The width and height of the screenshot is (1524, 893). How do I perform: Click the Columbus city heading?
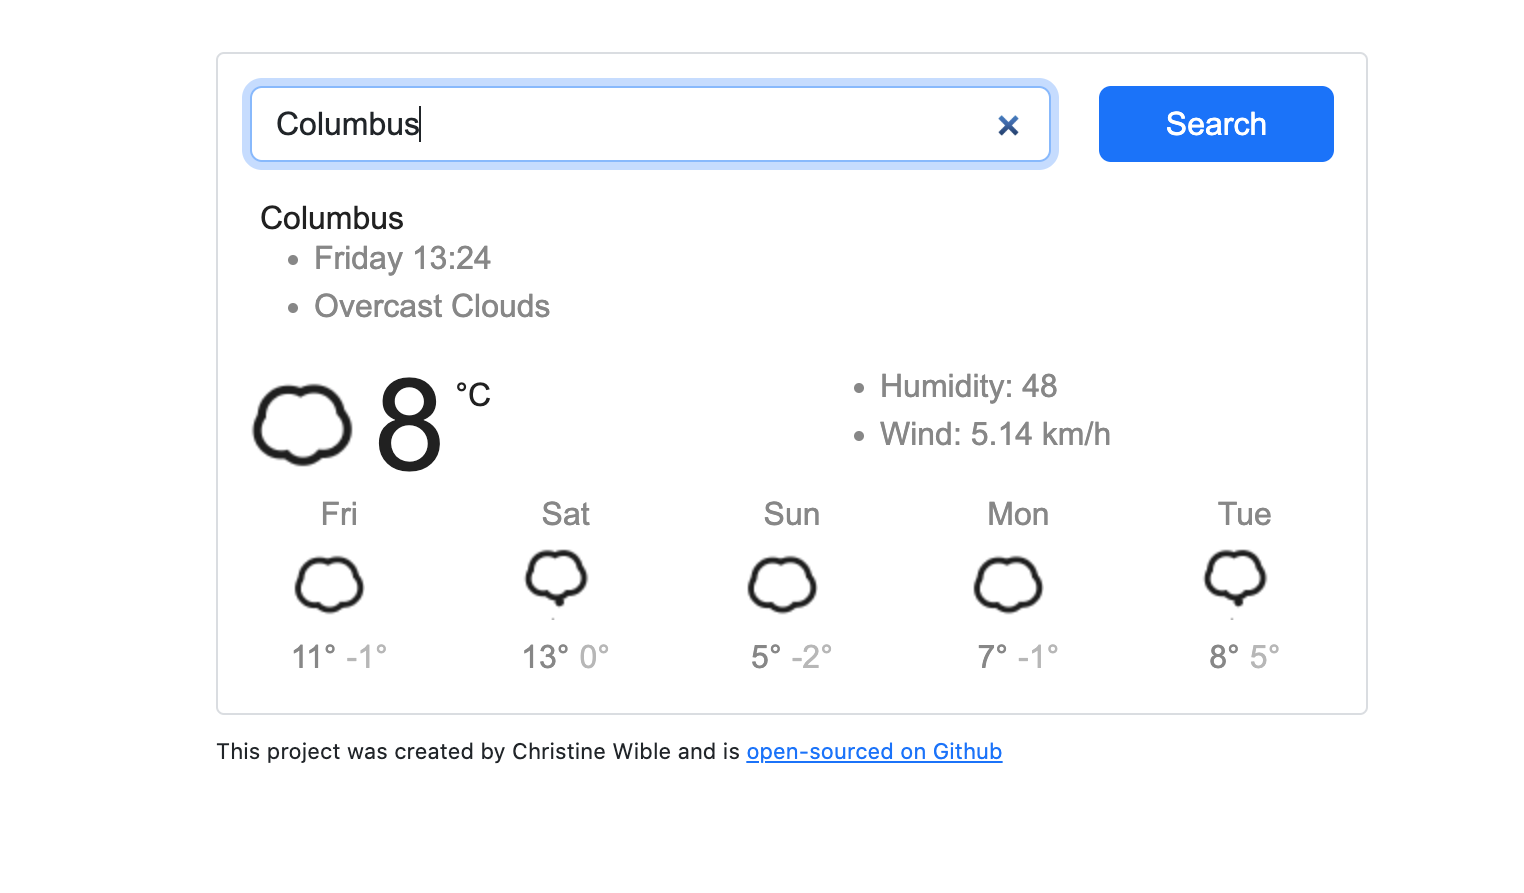tap(332, 218)
